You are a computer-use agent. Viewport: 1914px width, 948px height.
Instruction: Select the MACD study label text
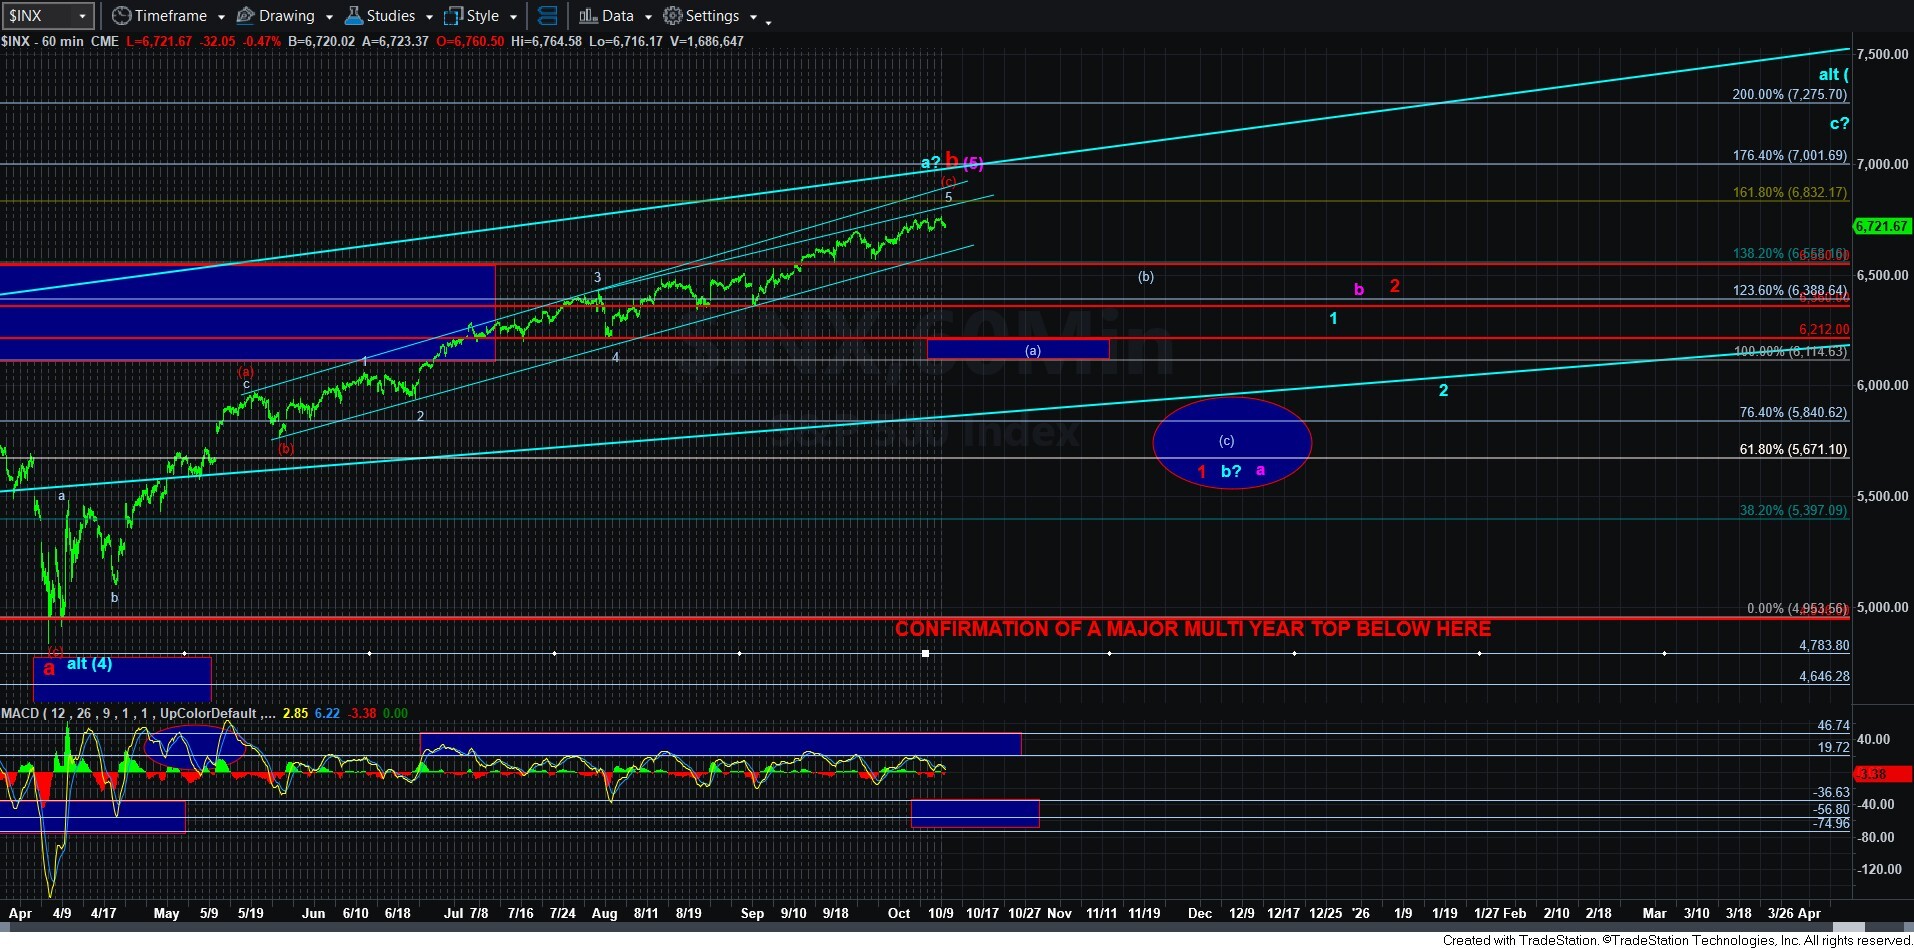pos(130,713)
